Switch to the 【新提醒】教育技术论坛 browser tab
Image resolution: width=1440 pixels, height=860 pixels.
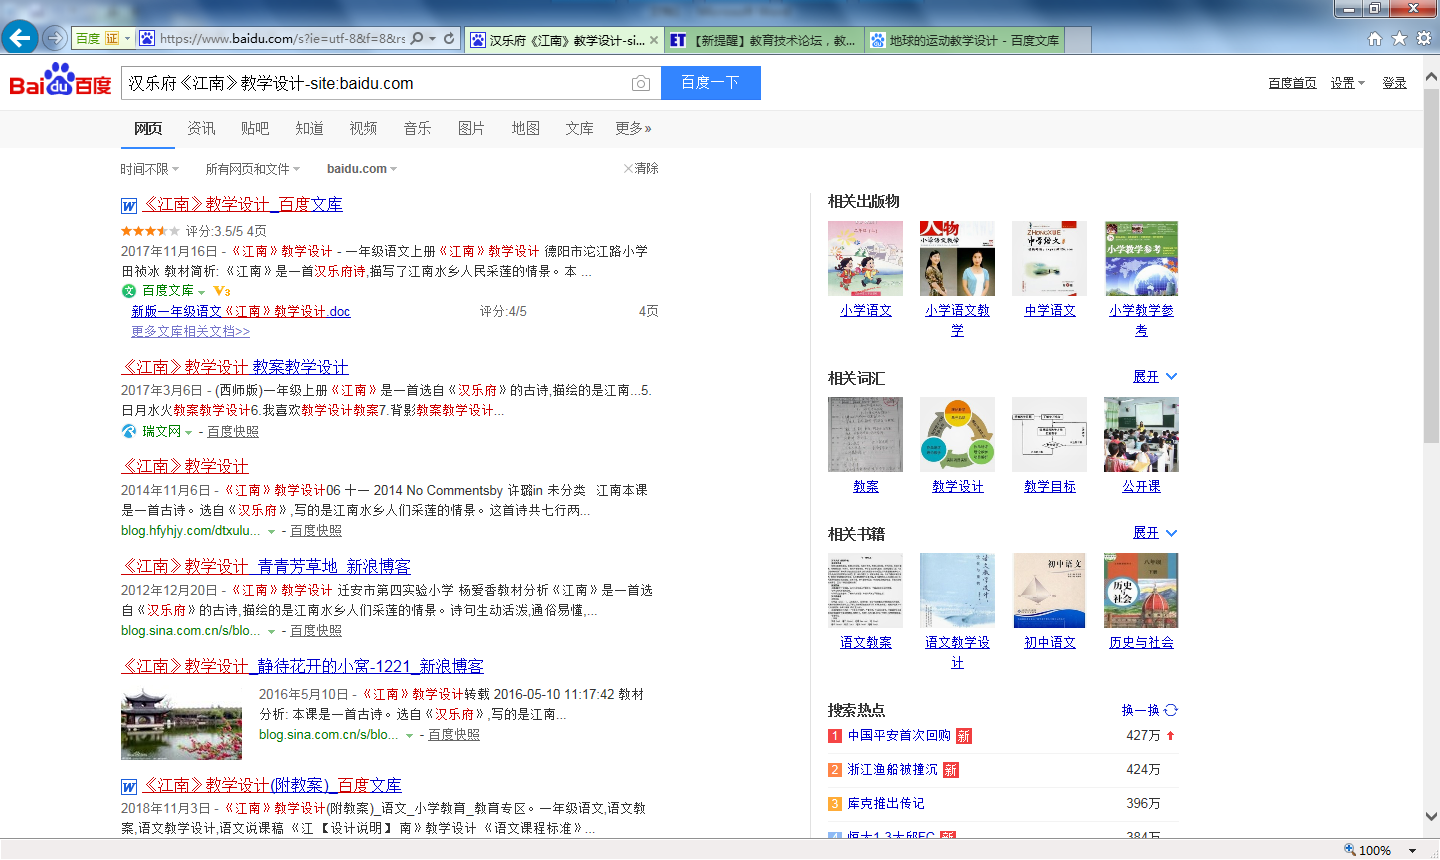pos(764,40)
